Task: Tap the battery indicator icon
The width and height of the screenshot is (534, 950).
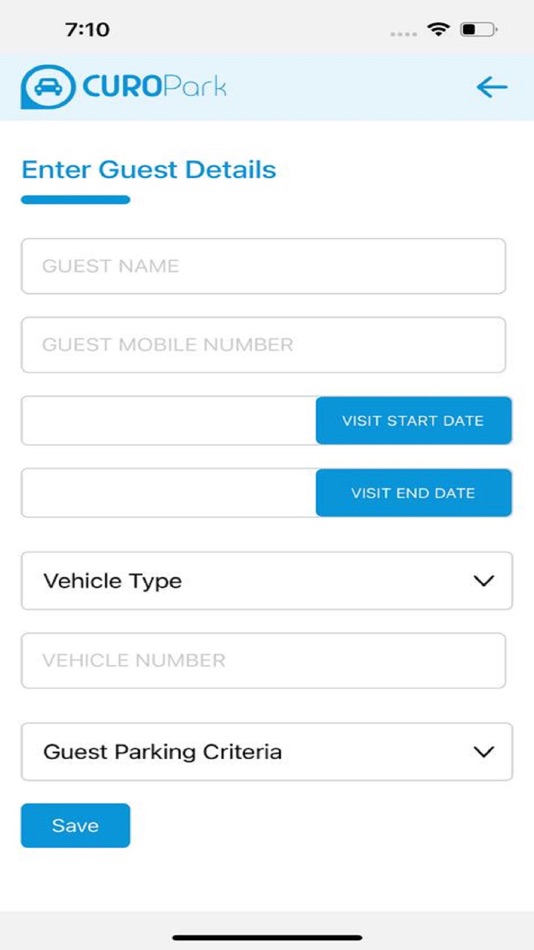Action: [478, 29]
